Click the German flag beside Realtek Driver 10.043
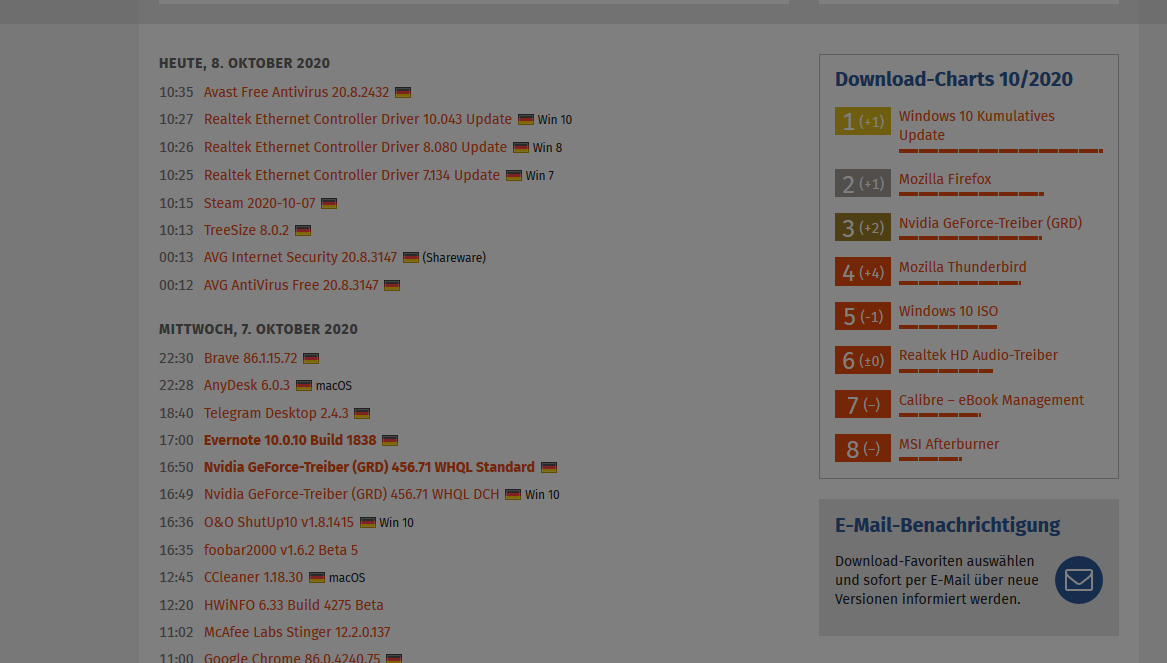 click(x=525, y=120)
